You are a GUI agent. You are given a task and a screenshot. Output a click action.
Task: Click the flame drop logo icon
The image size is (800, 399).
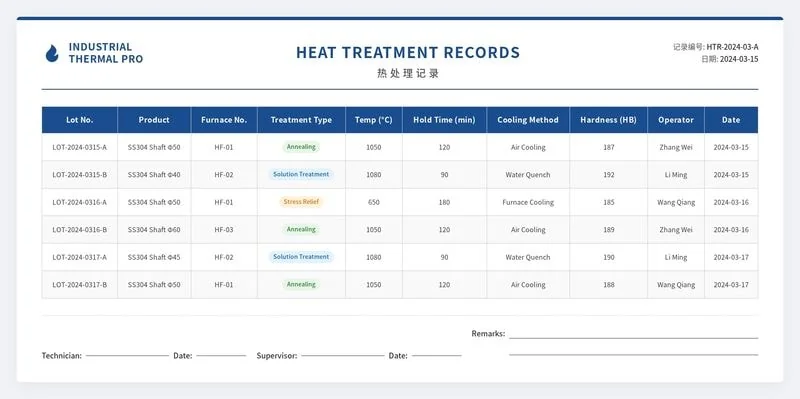52,54
